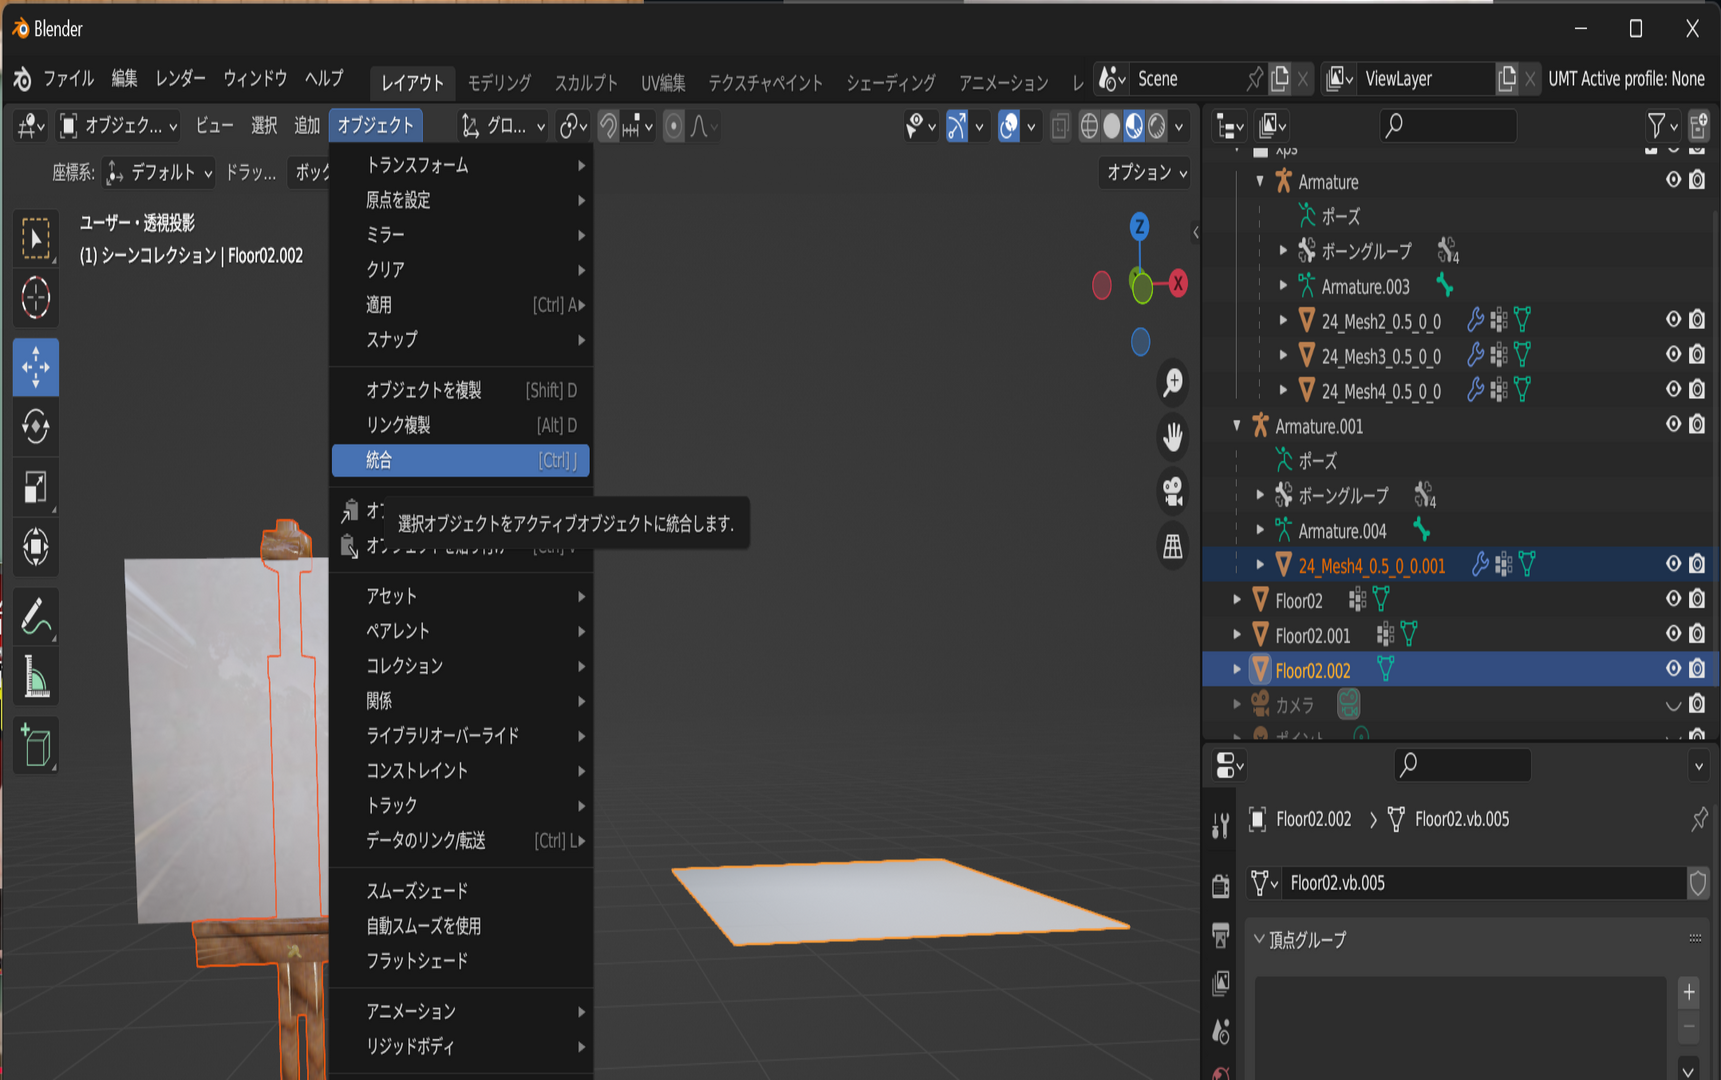The width and height of the screenshot is (1721, 1080).
Task: Choose 統合 in the object menu
Action: coord(461,460)
